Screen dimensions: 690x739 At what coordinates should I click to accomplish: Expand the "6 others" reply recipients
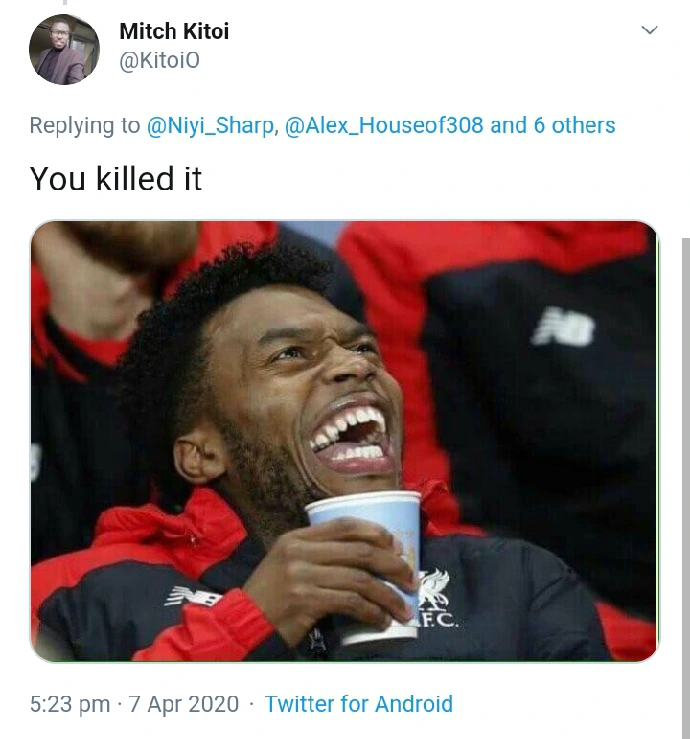point(566,125)
